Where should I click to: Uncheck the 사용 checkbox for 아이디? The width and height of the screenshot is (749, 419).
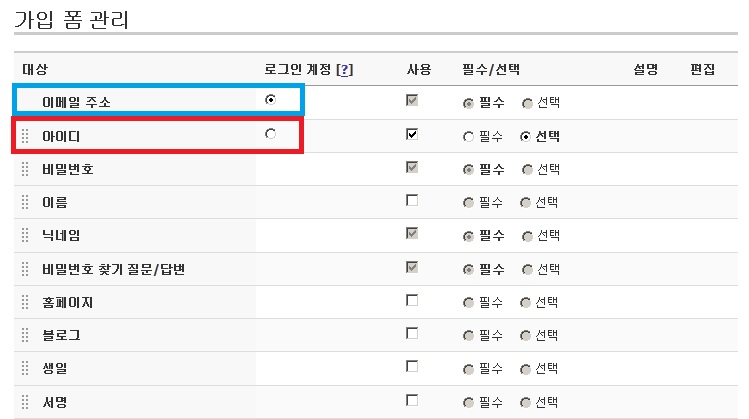tap(412, 134)
